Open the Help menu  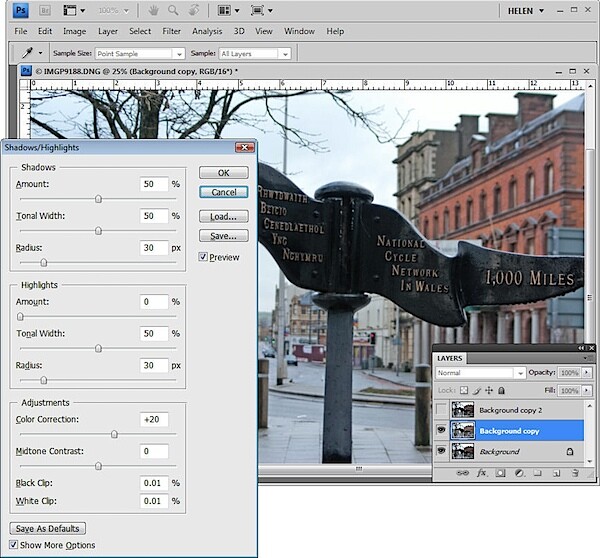point(335,31)
